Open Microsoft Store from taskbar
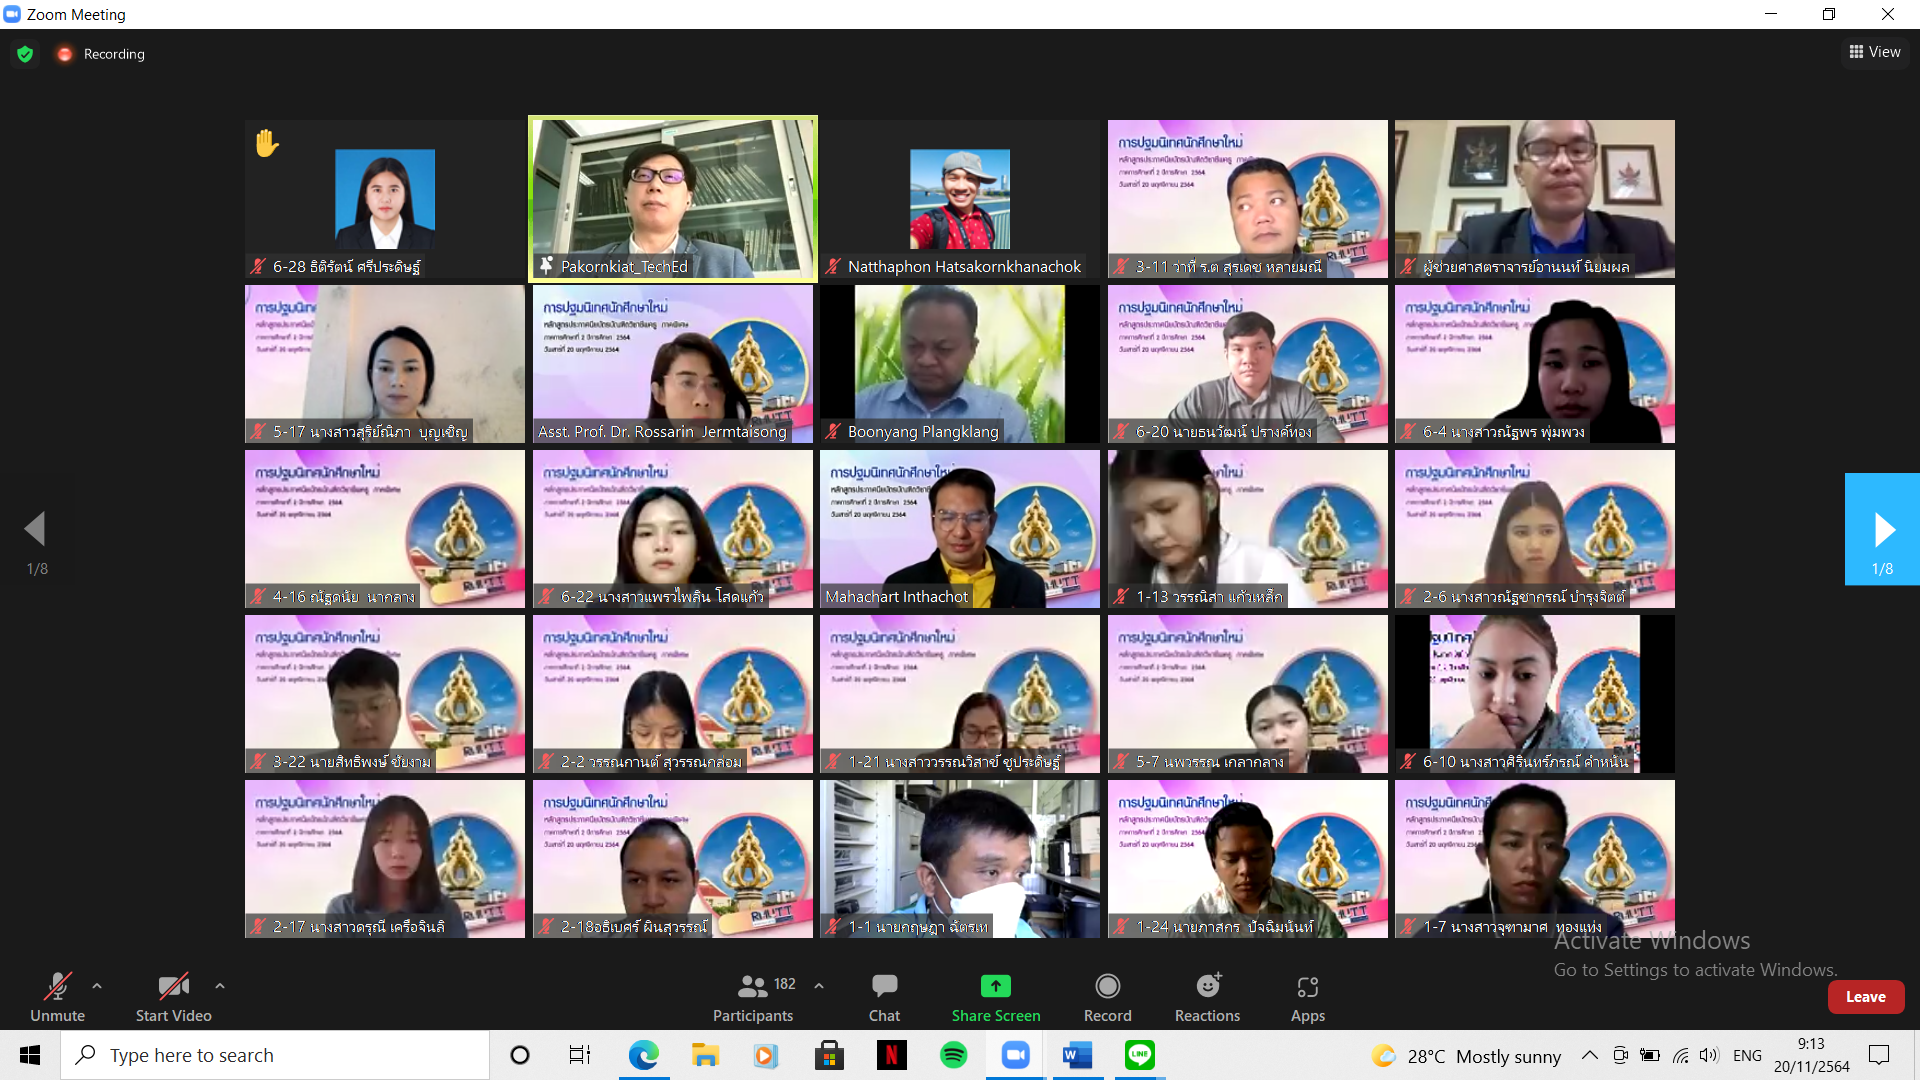Image resolution: width=1920 pixels, height=1080 pixels. 829,1055
